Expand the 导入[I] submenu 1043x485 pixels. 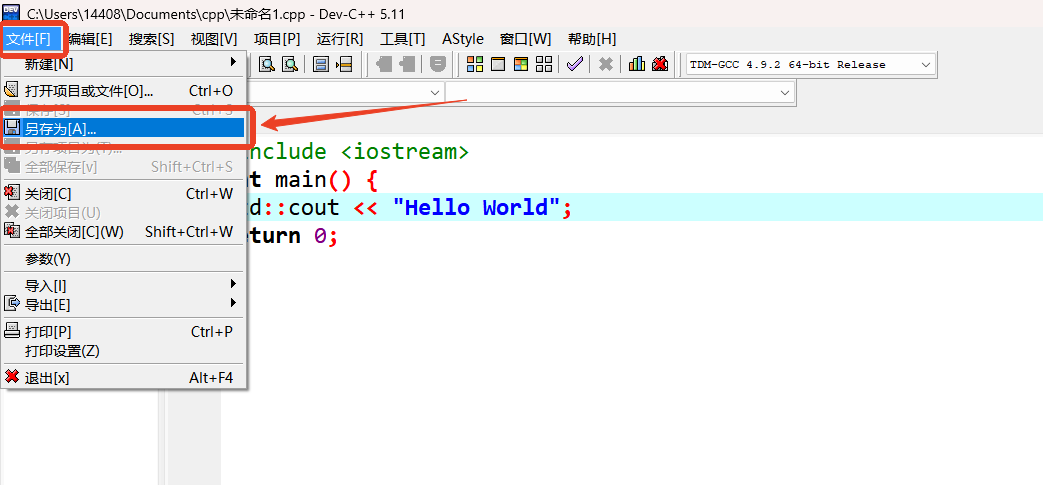(124, 286)
